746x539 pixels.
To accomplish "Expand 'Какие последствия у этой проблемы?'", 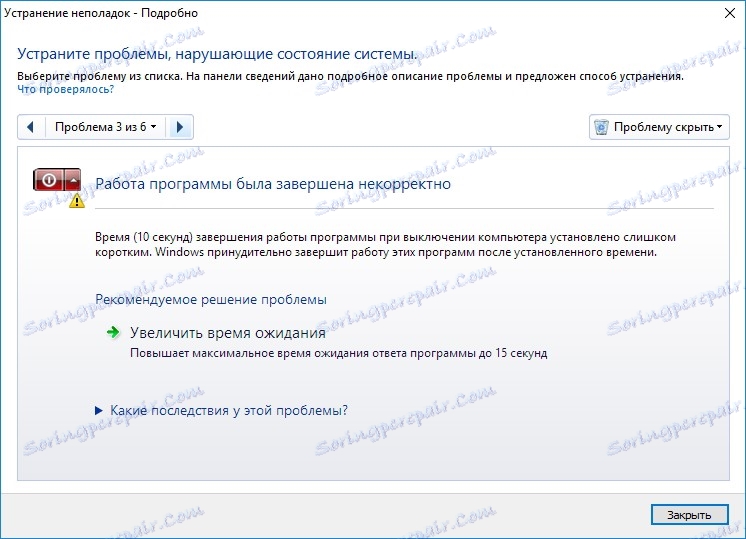I will [222, 411].
